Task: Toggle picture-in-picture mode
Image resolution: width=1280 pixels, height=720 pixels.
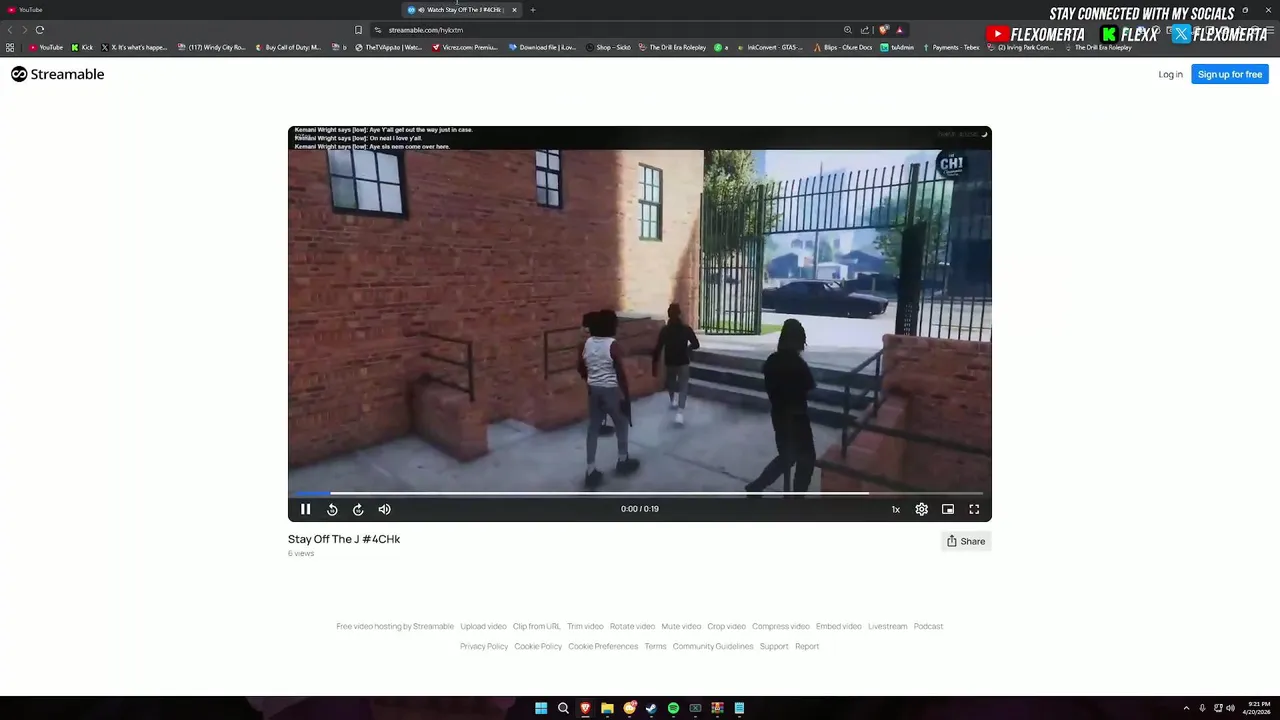Action: (x=948, y=509)
